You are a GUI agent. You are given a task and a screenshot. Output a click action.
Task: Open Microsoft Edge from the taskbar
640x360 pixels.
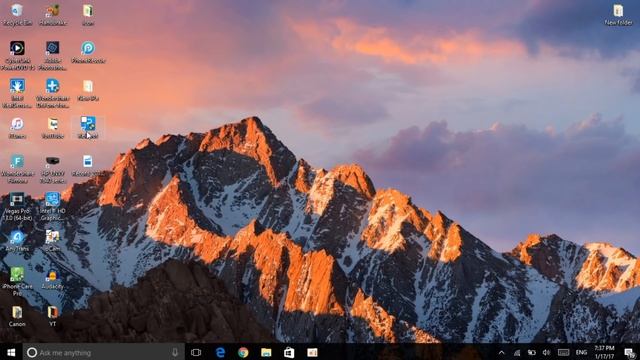(x=220, y=352)
